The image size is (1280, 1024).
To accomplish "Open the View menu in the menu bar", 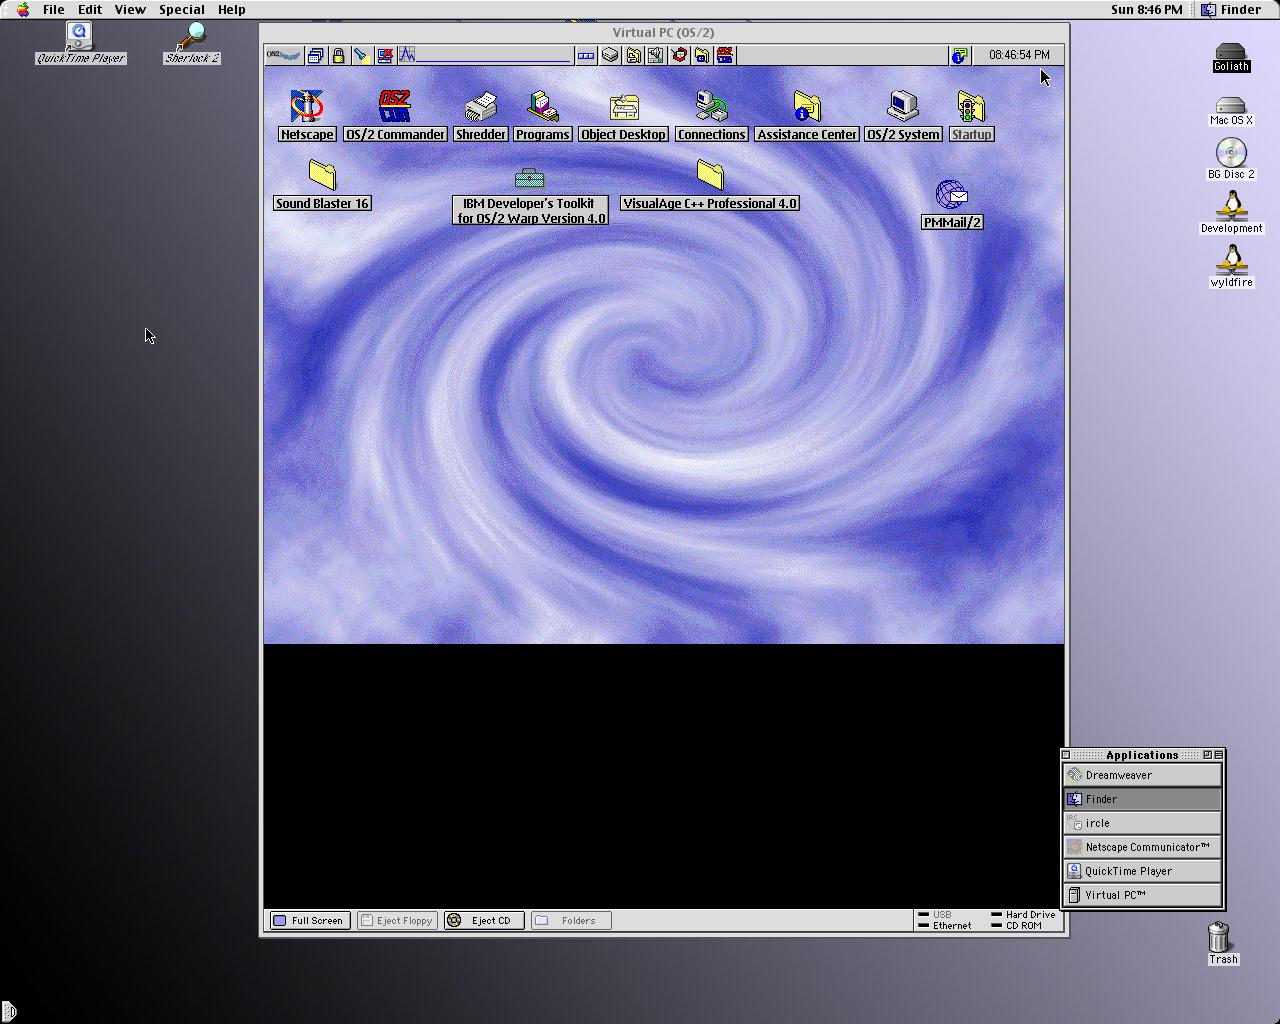I will tap(130, 9).
